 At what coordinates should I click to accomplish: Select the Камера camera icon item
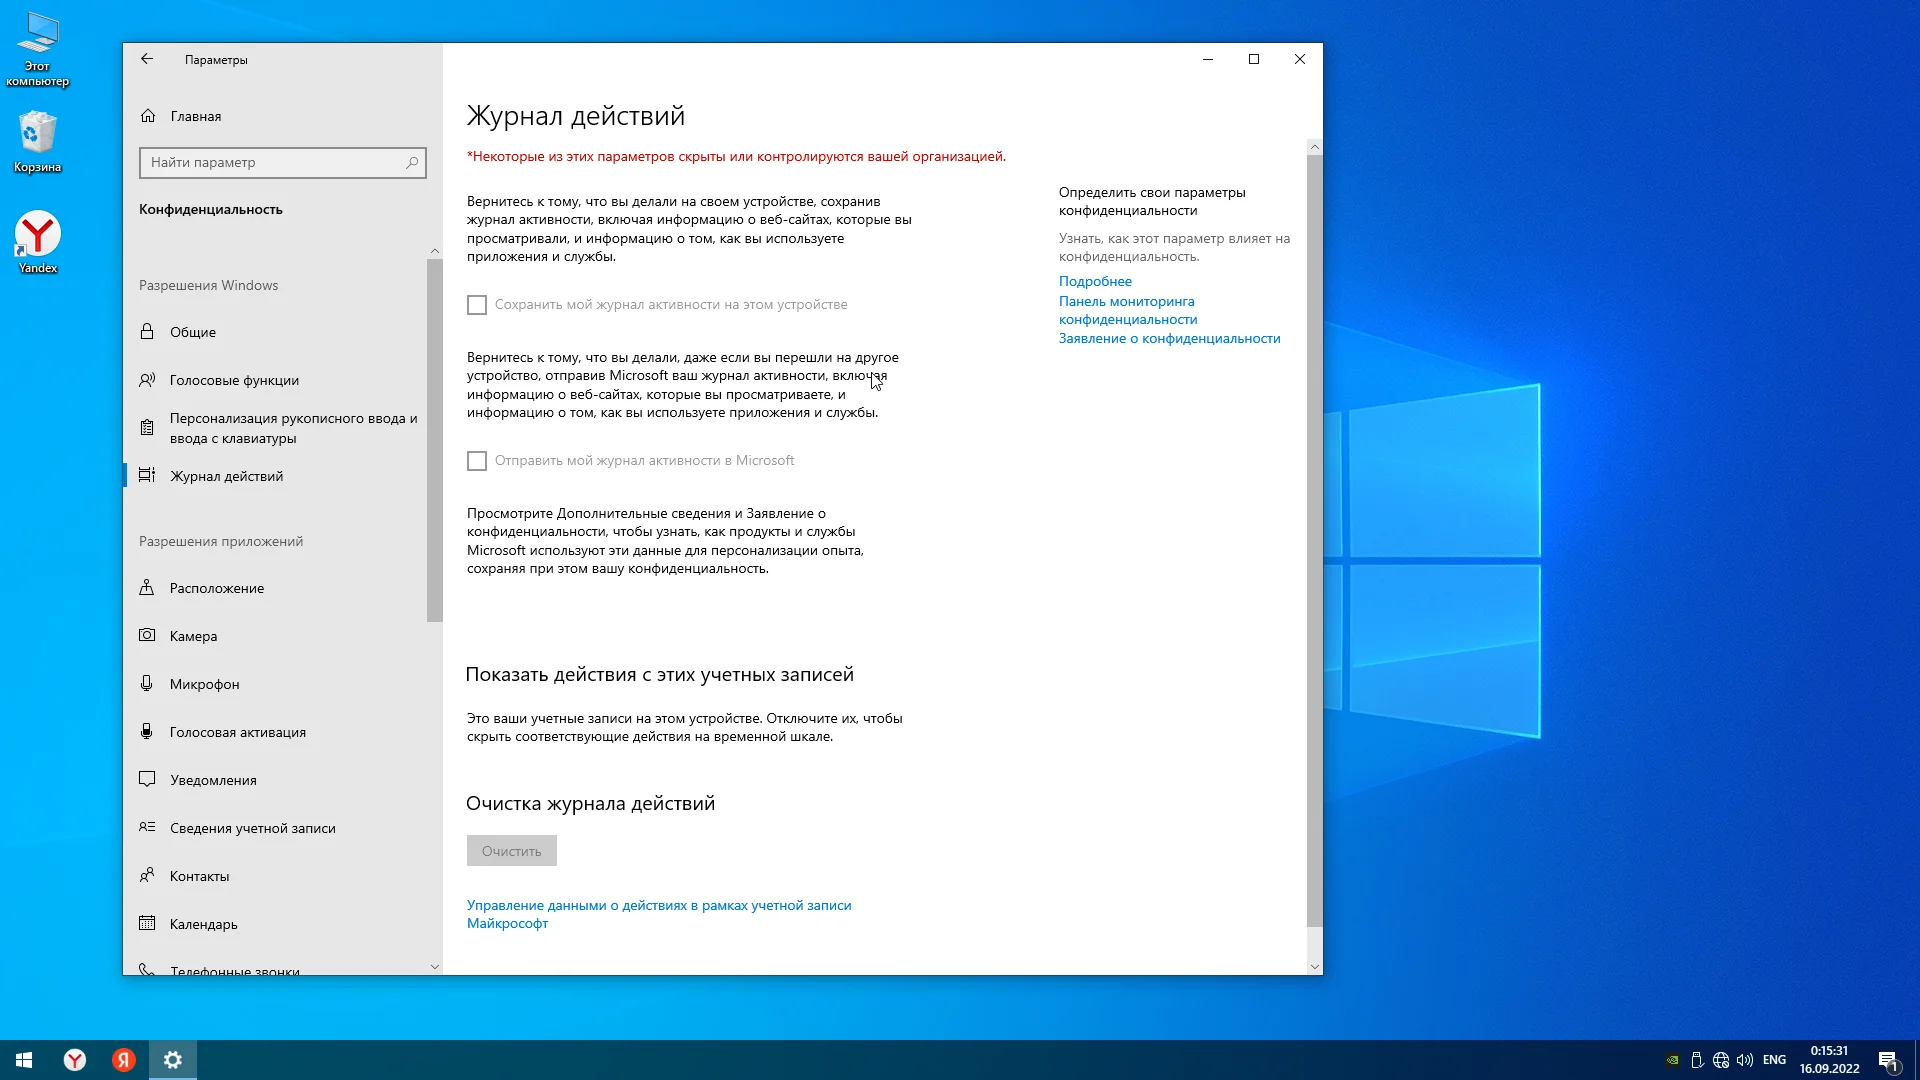point(147,635)
